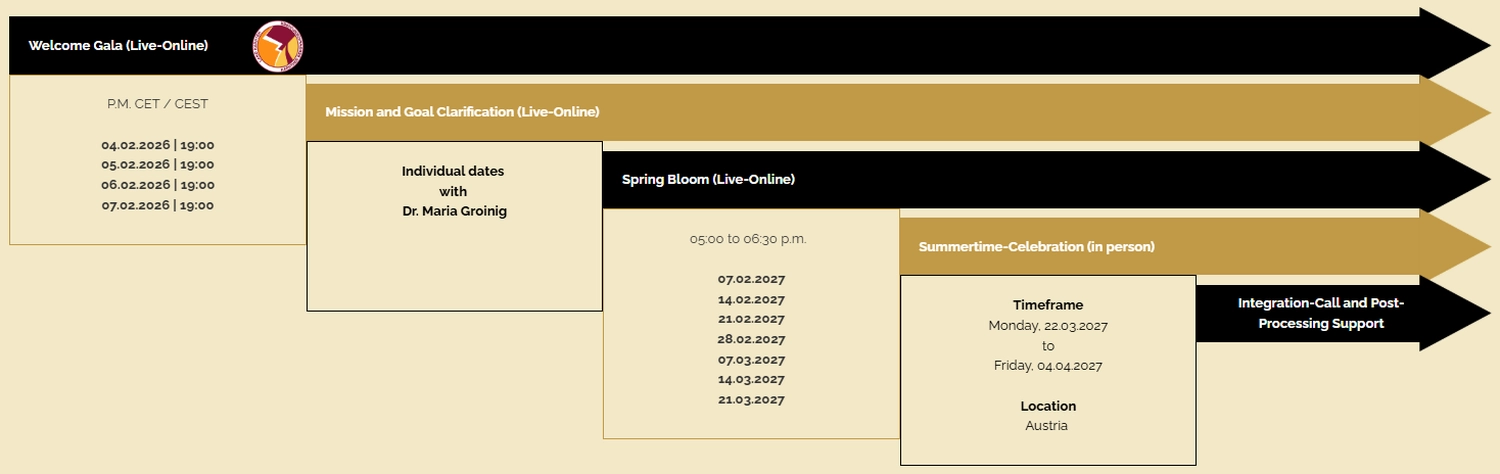1500x474 pixels.
Task: Select the 07.02.2026 | 19:00 date
Action: 158,205
